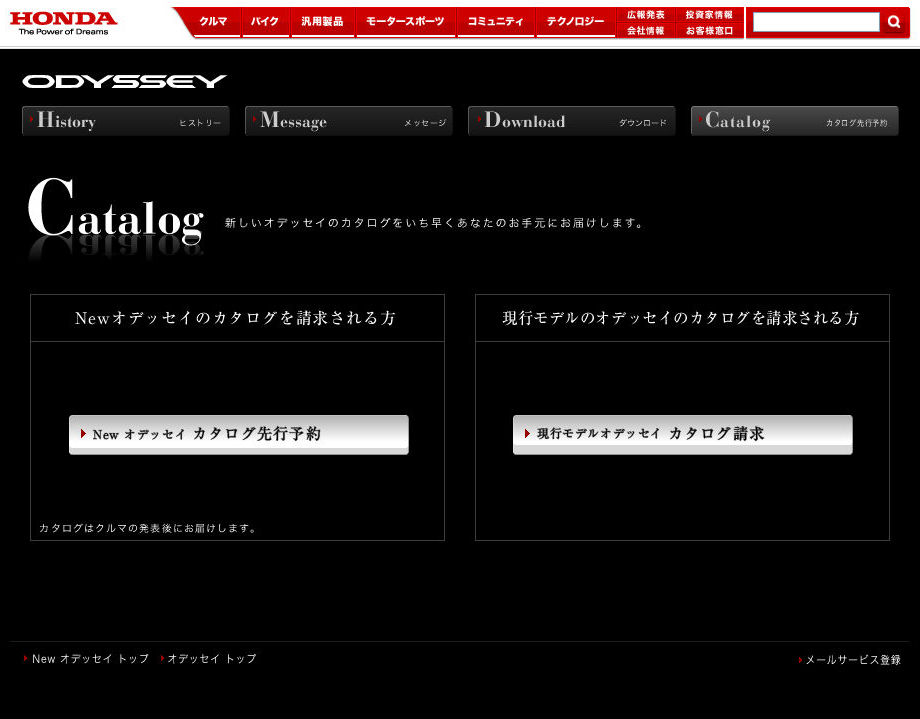
Task: Open the 会社情報 link
Action: (646, 31)
